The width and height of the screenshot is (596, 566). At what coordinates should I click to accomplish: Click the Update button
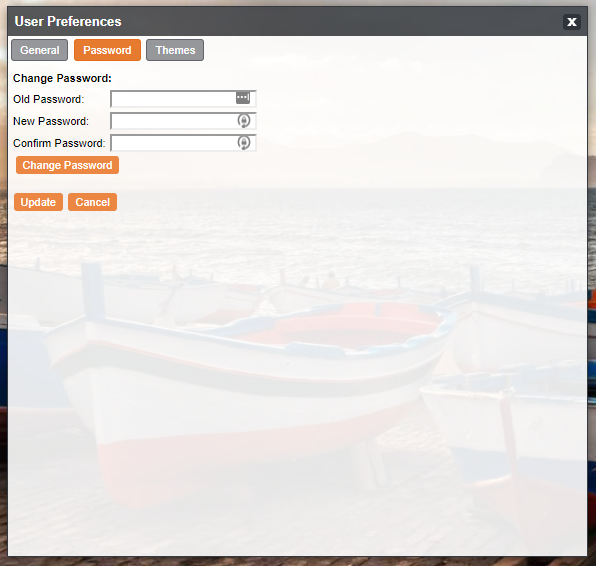click(x=38, y=202)
